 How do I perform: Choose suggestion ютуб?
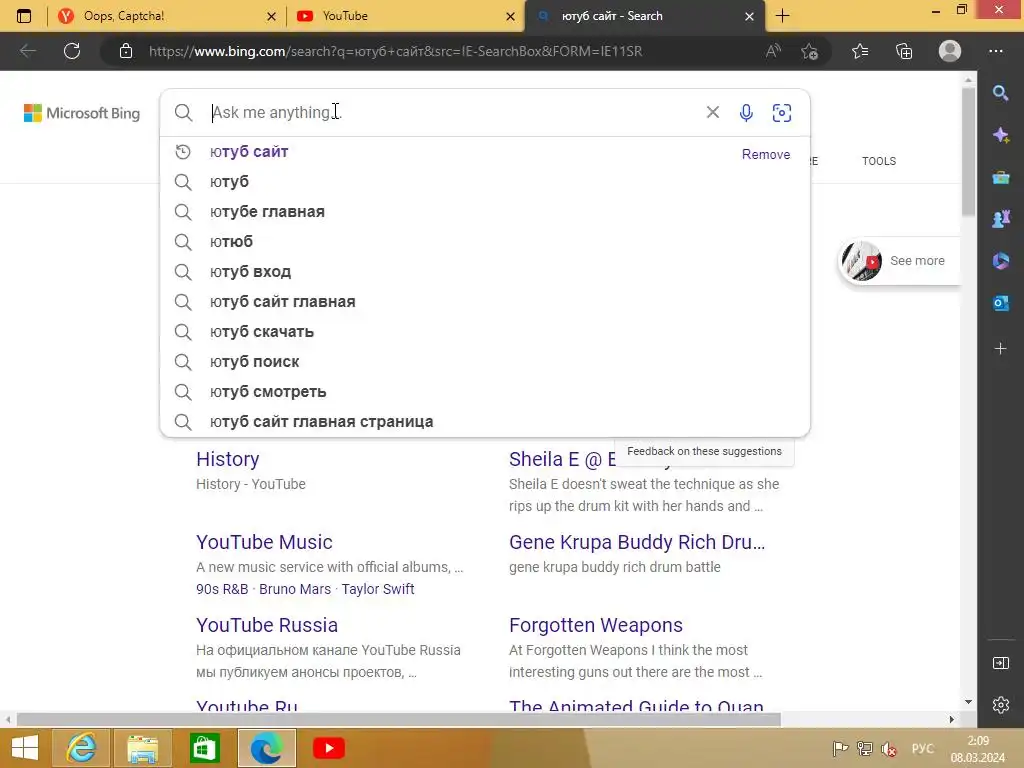(485, 182)
